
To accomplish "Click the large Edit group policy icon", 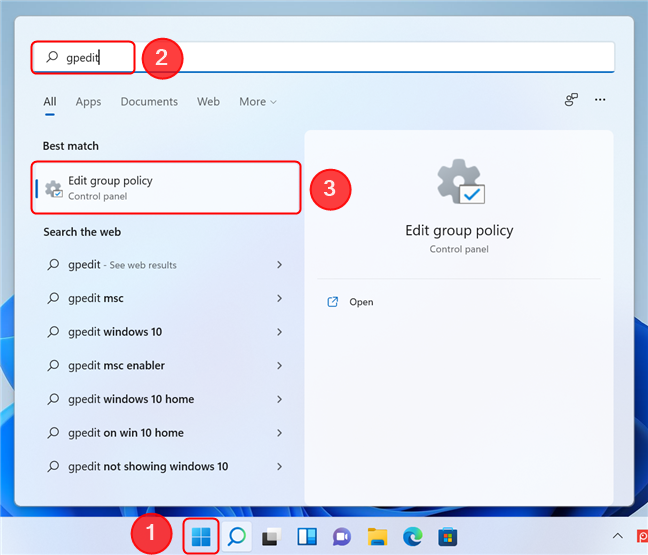I will pyautogui.click(x=461, y=181).
